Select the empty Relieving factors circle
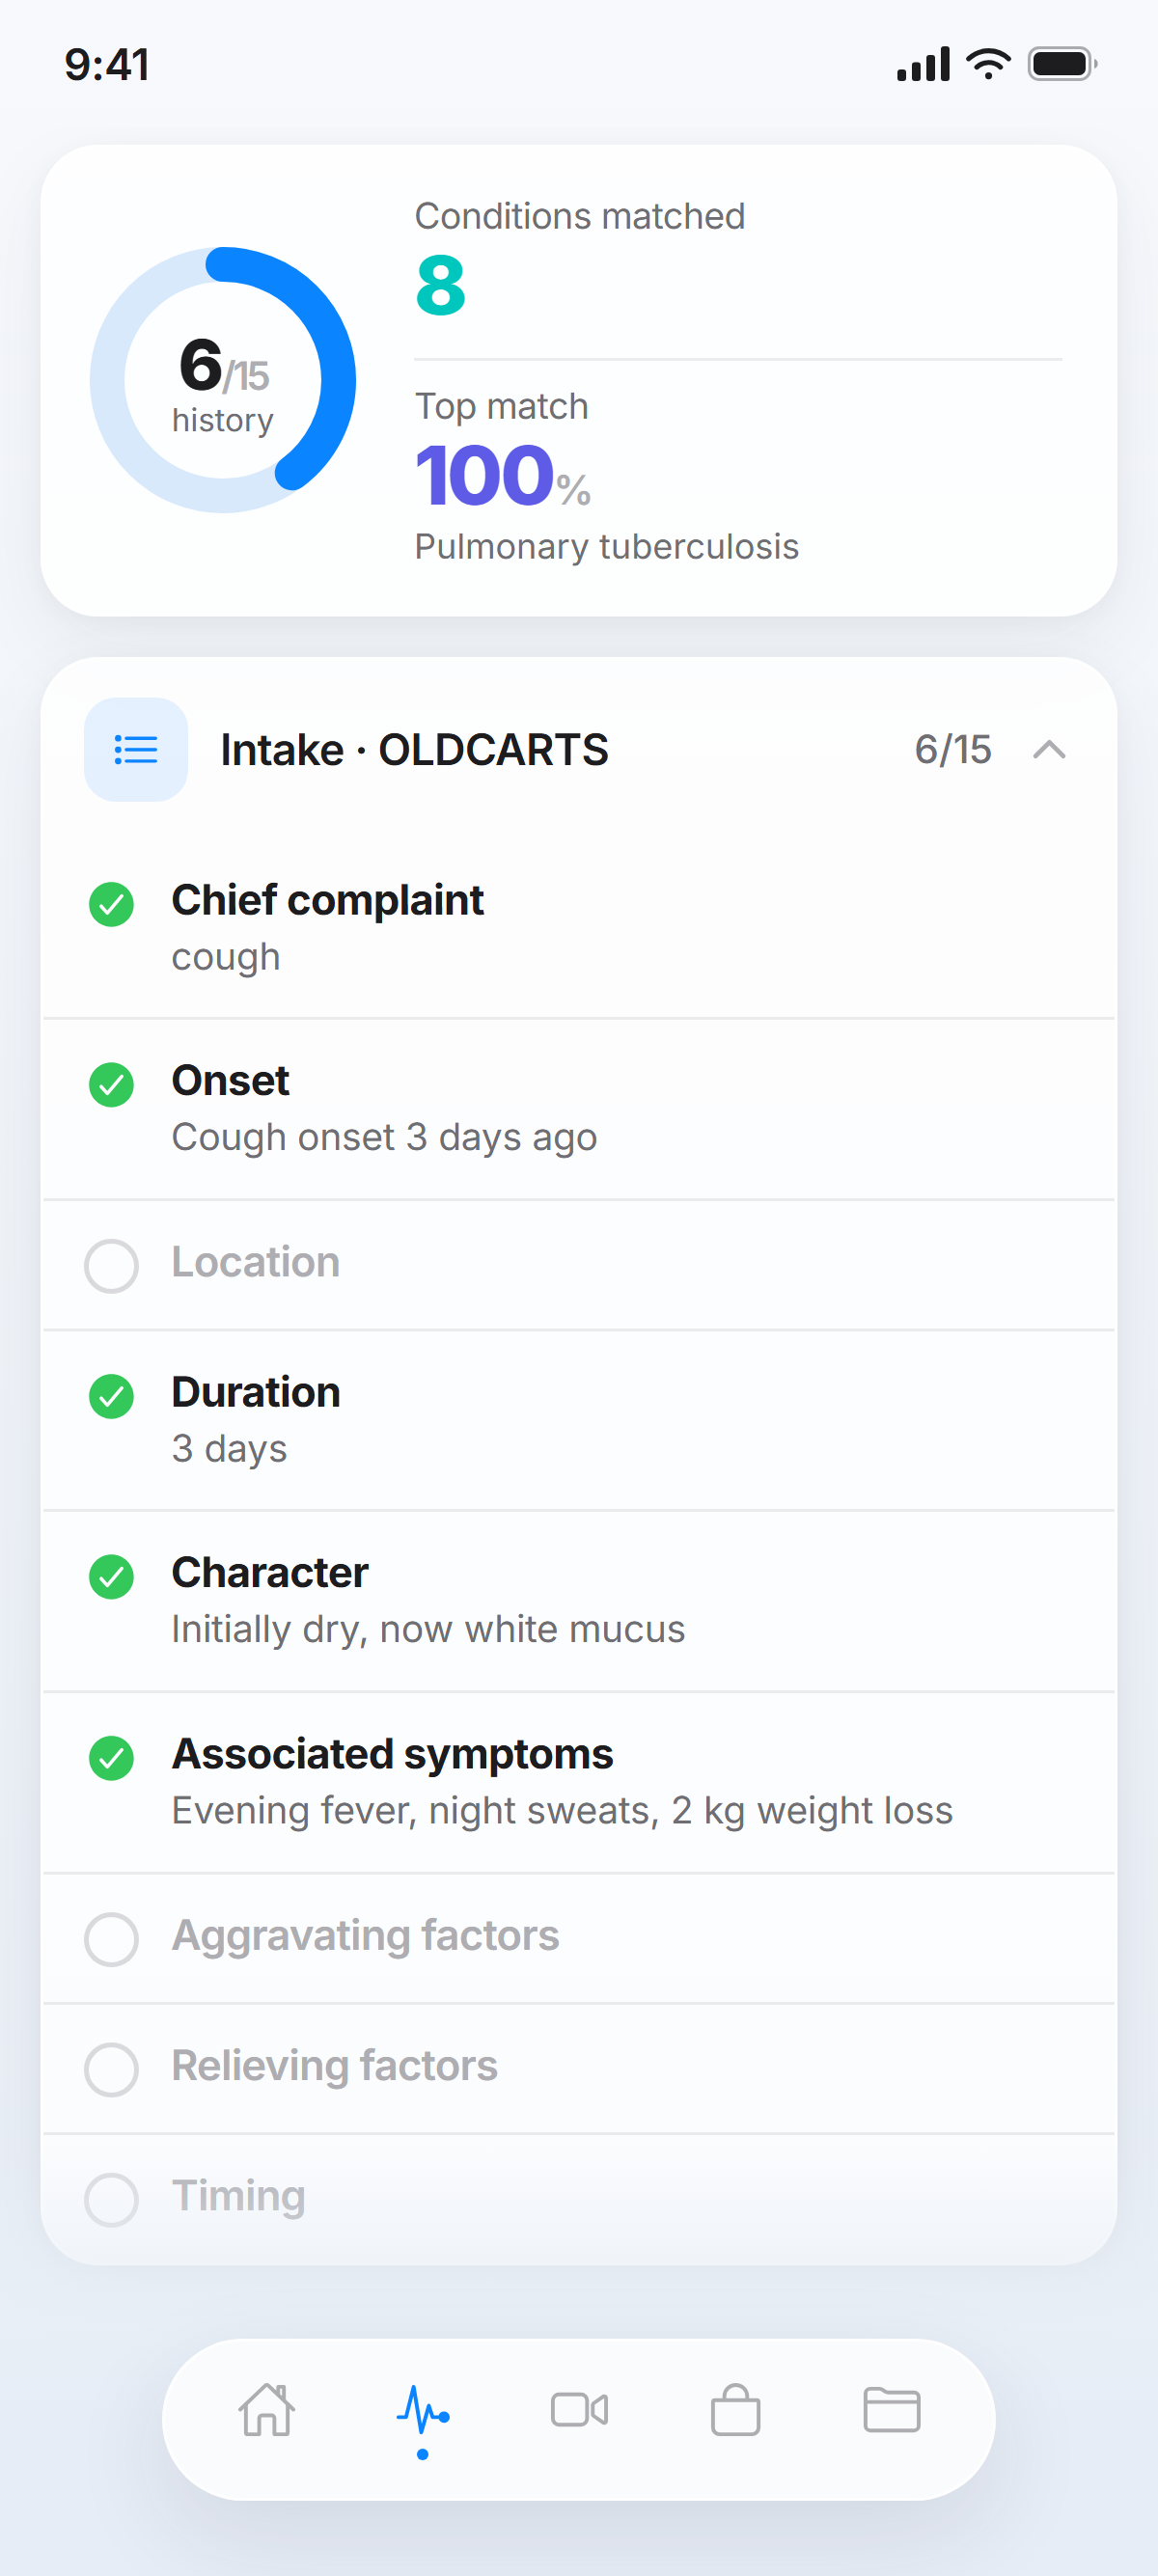Screen dimensions: 1158x2576 [111, 2069]
